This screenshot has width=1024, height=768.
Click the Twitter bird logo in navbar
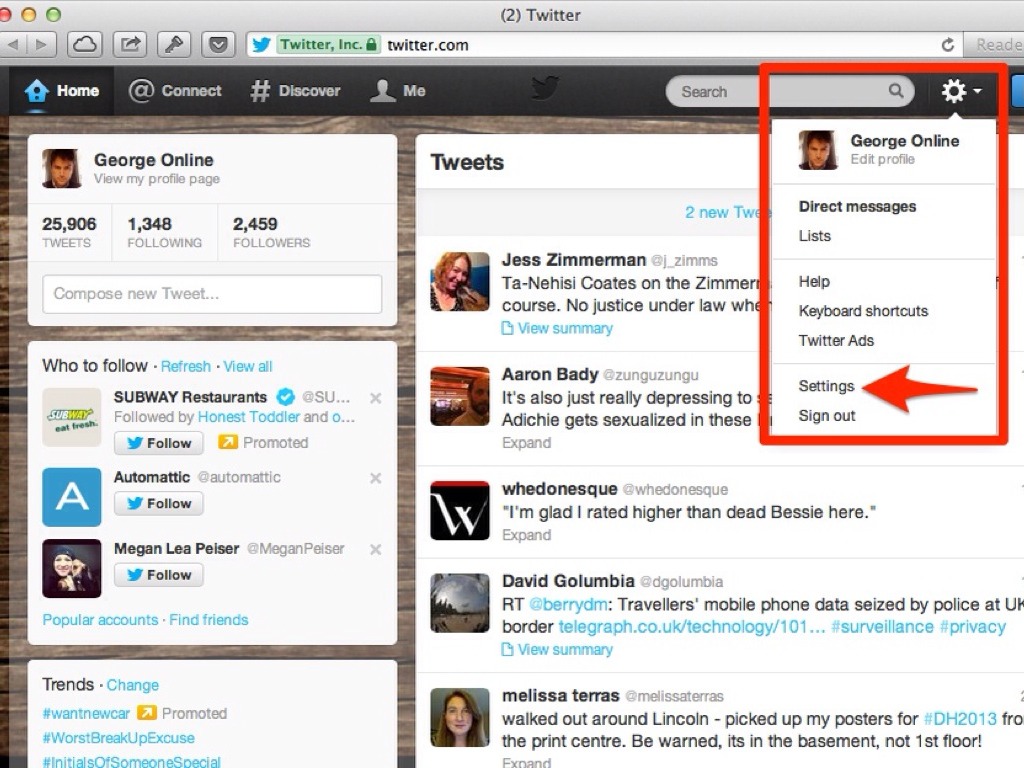tap(545, 90)
